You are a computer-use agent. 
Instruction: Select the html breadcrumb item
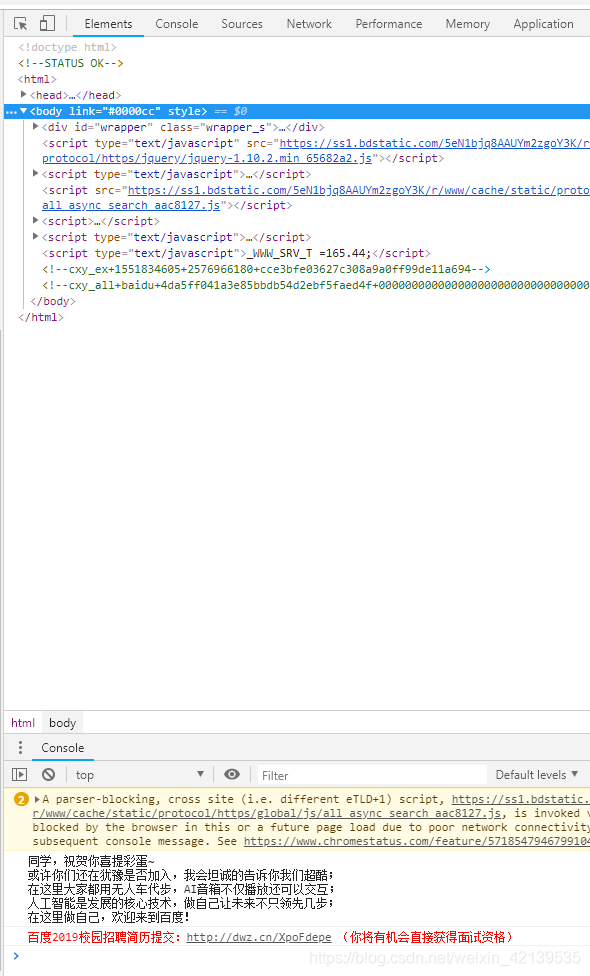(23, 723)
